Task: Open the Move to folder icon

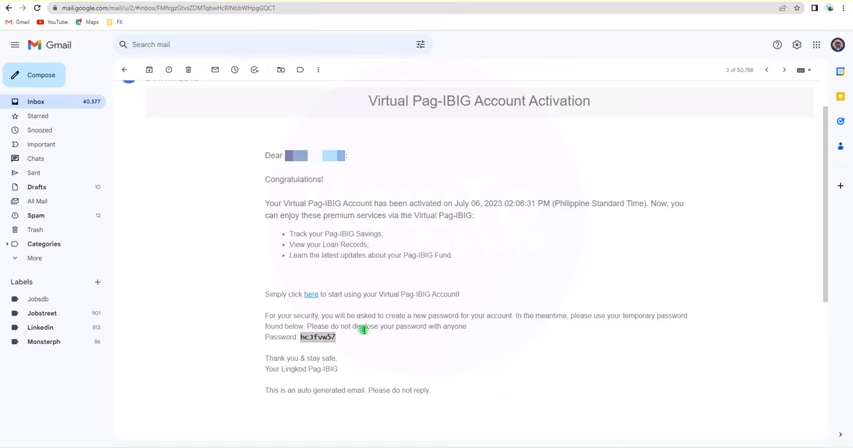Action: [281, 70]
